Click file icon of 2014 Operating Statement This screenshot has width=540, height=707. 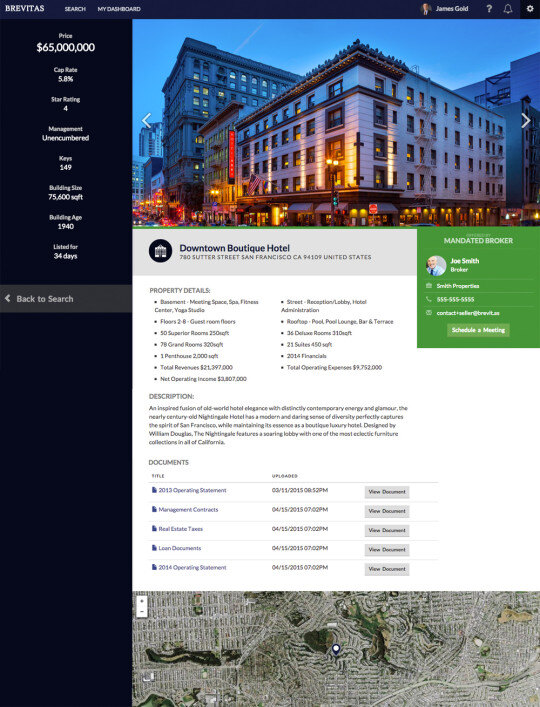(154, 568)
